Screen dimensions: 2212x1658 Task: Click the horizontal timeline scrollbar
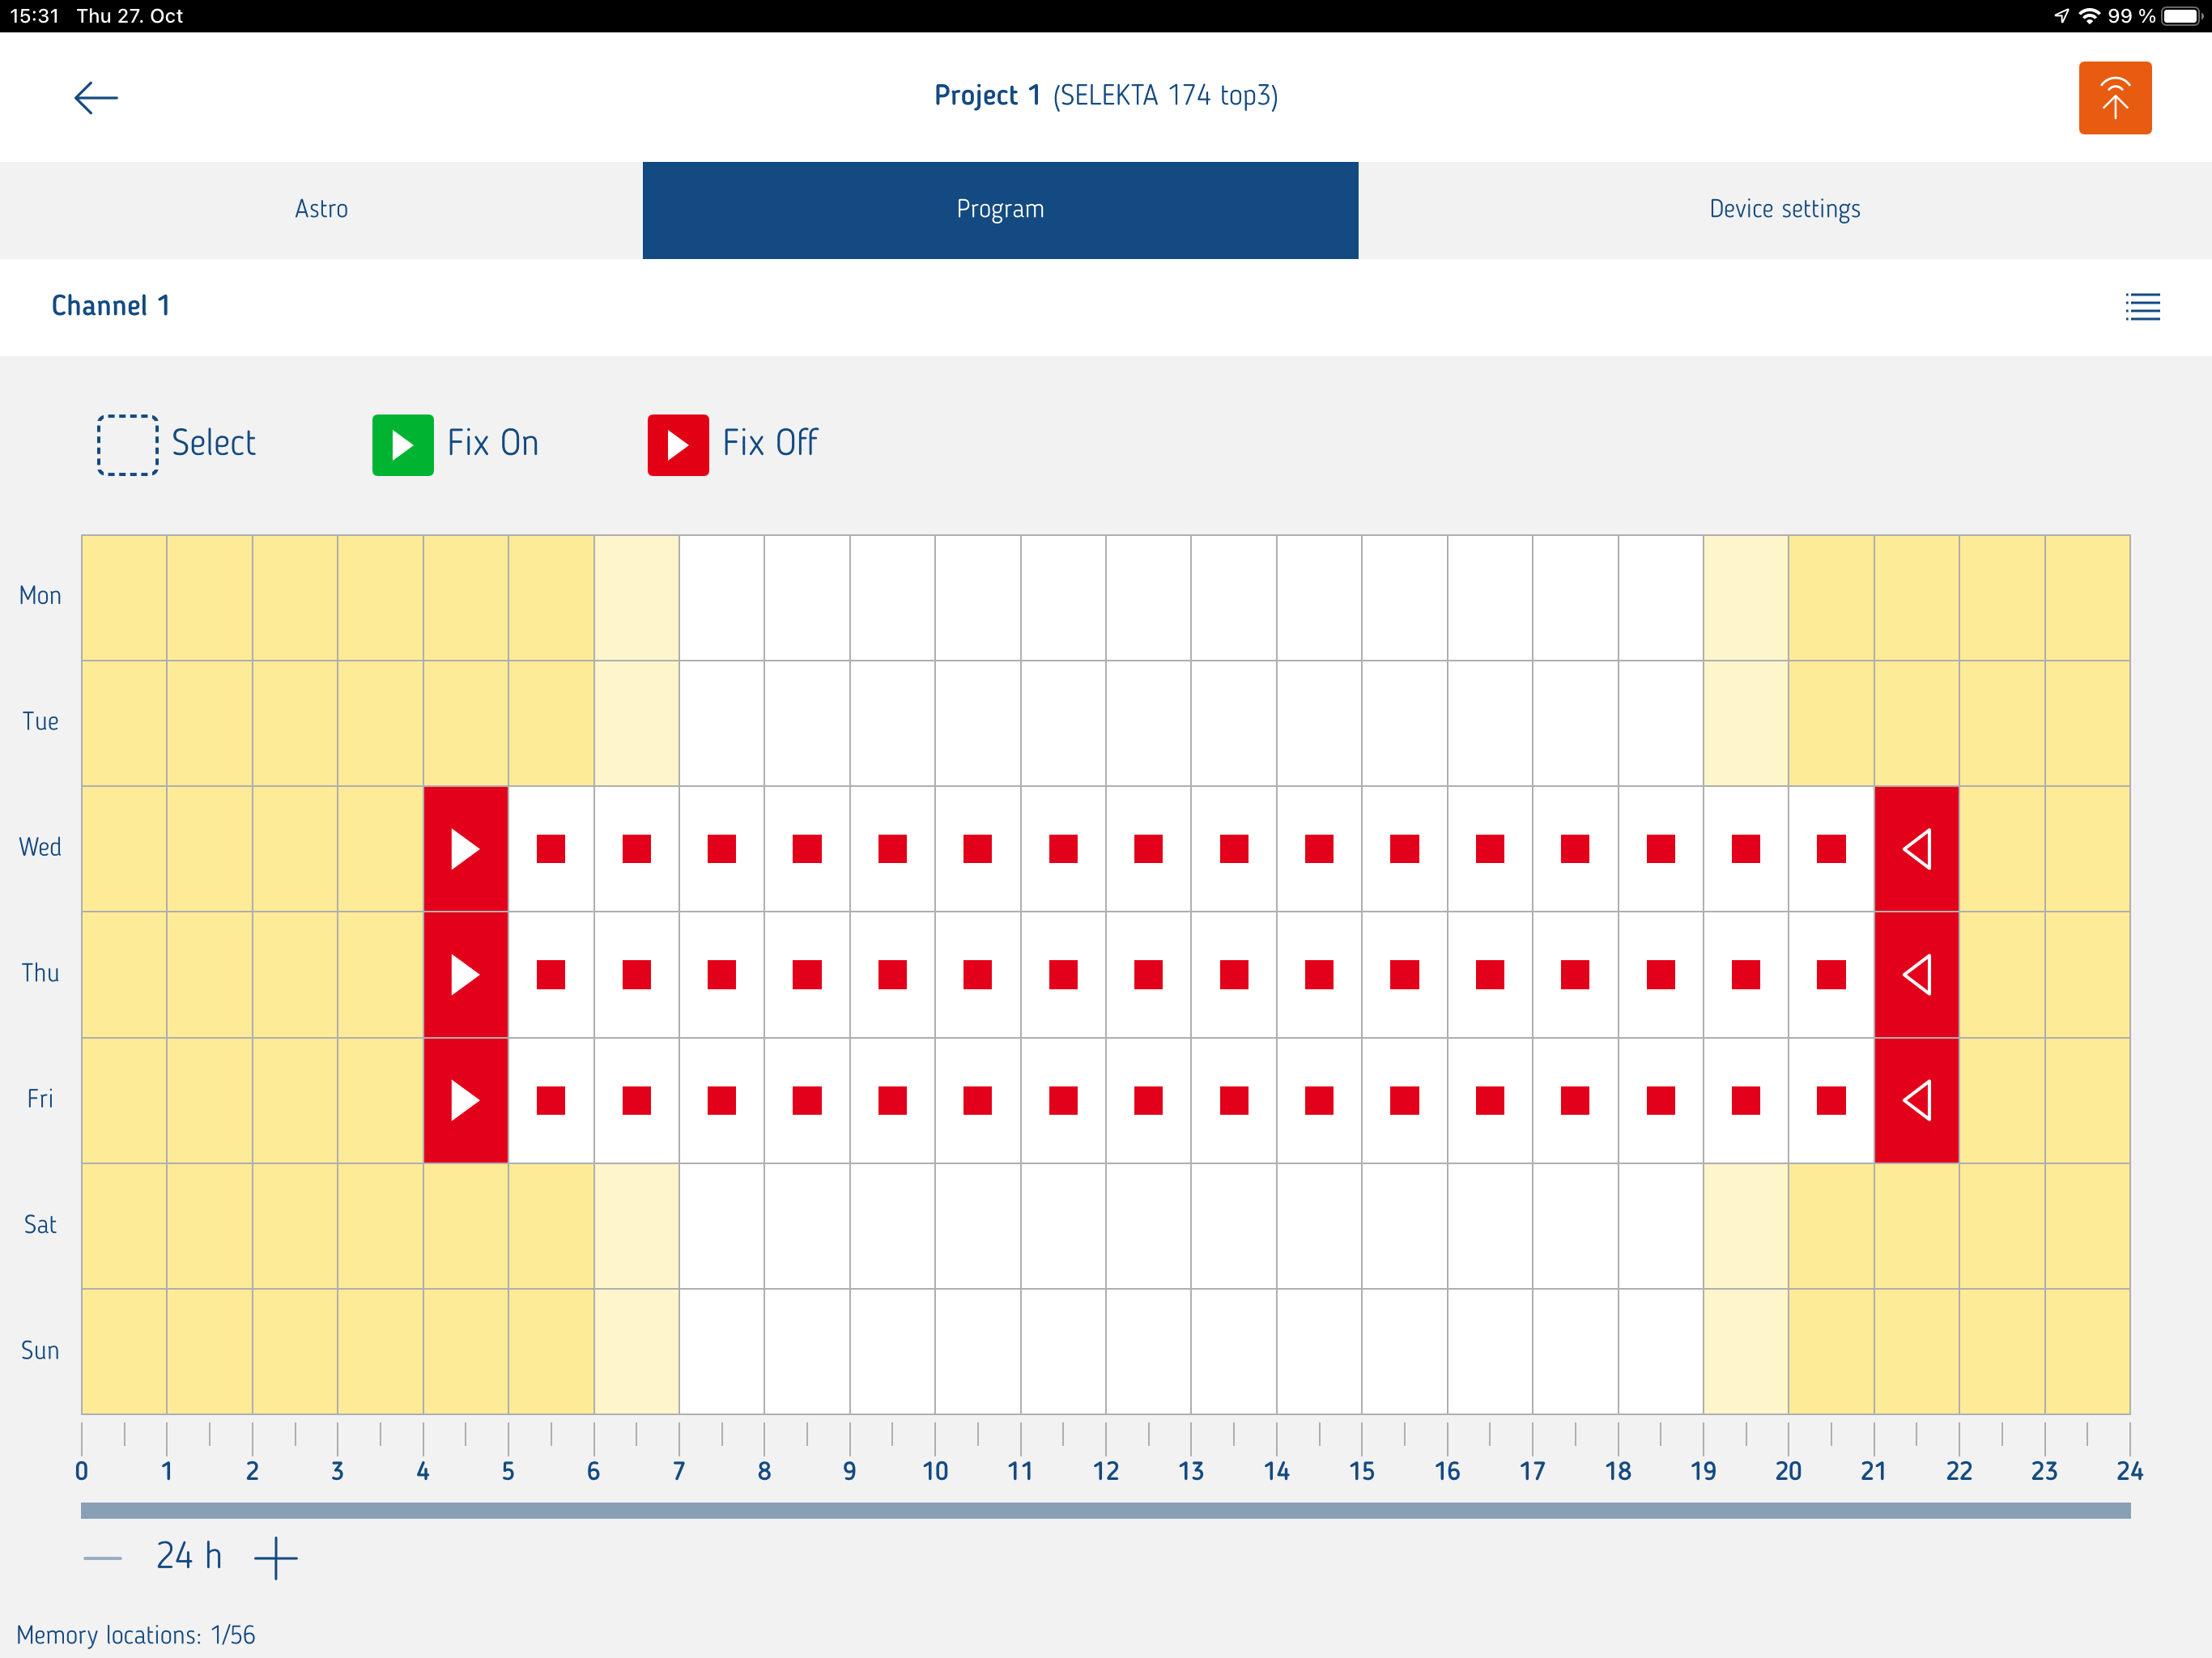1105,1510
